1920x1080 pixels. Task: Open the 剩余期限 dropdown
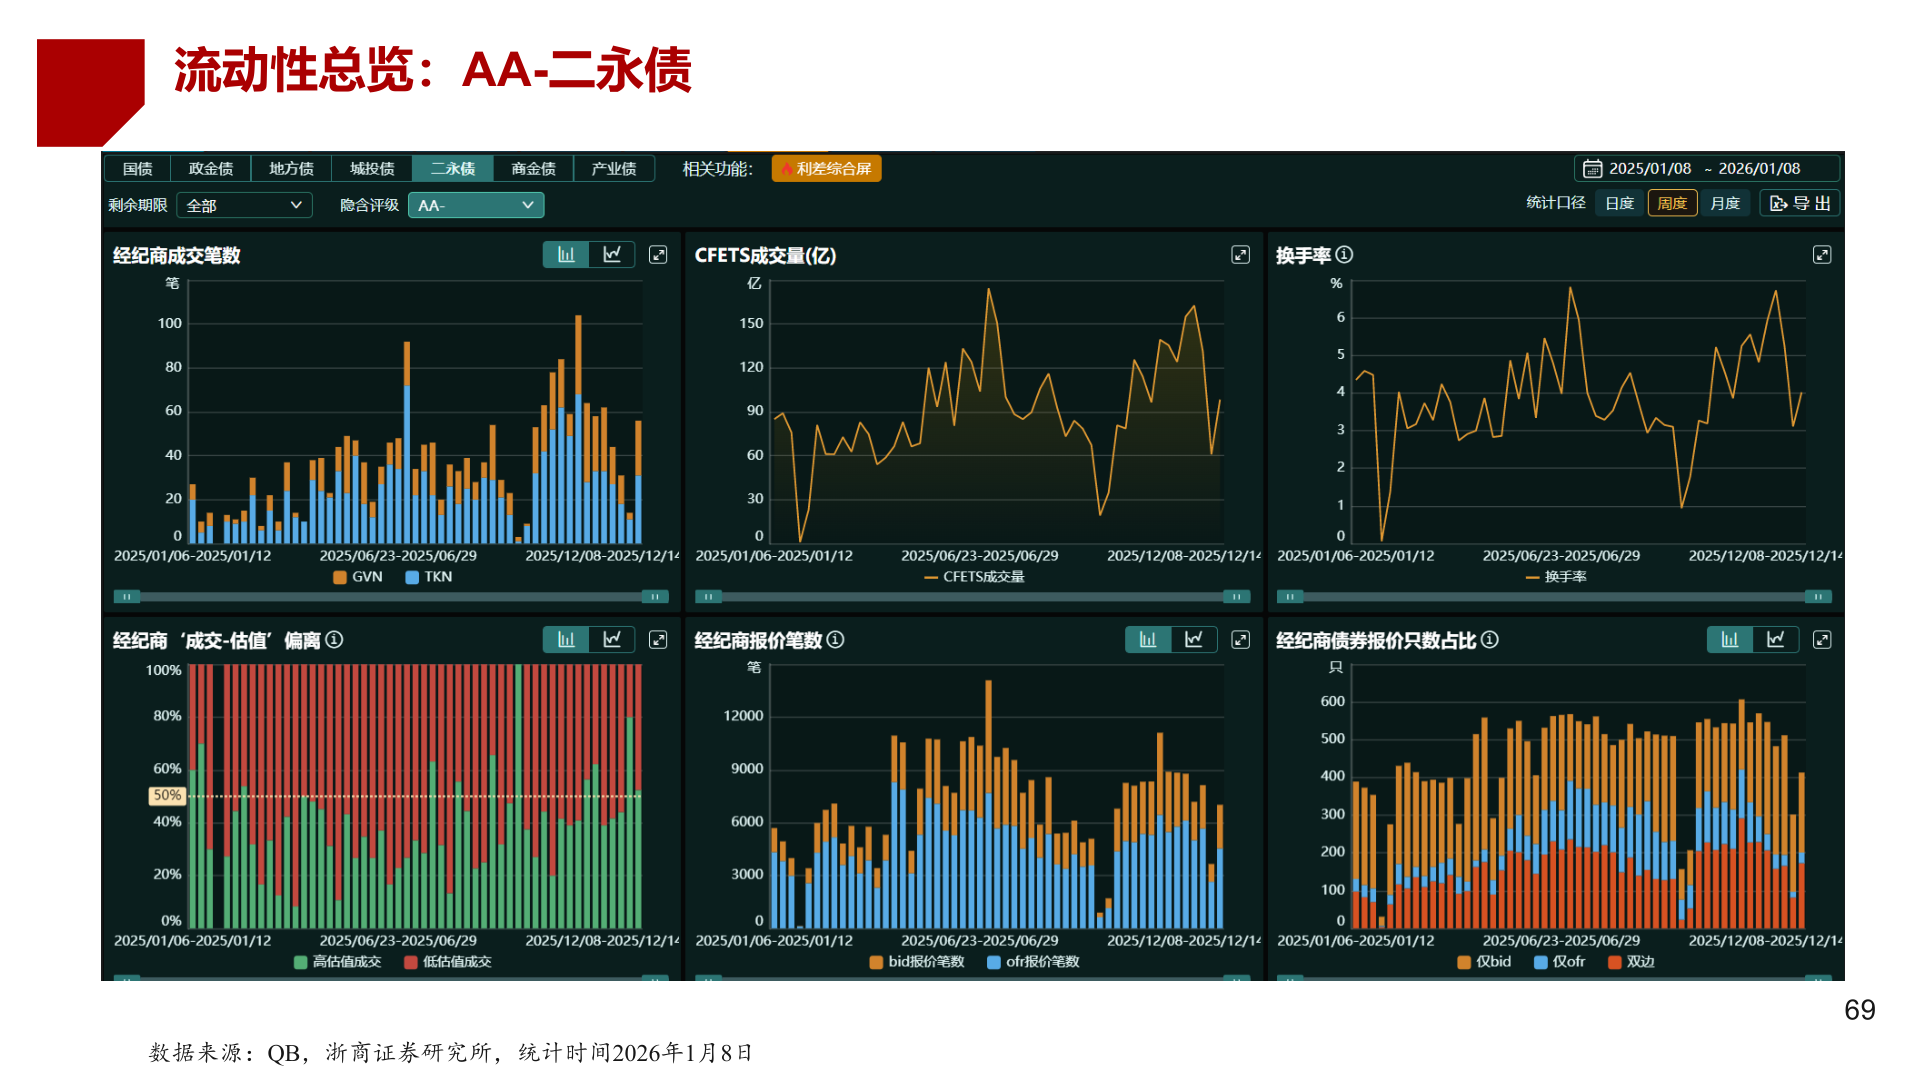tap(244, 205)
